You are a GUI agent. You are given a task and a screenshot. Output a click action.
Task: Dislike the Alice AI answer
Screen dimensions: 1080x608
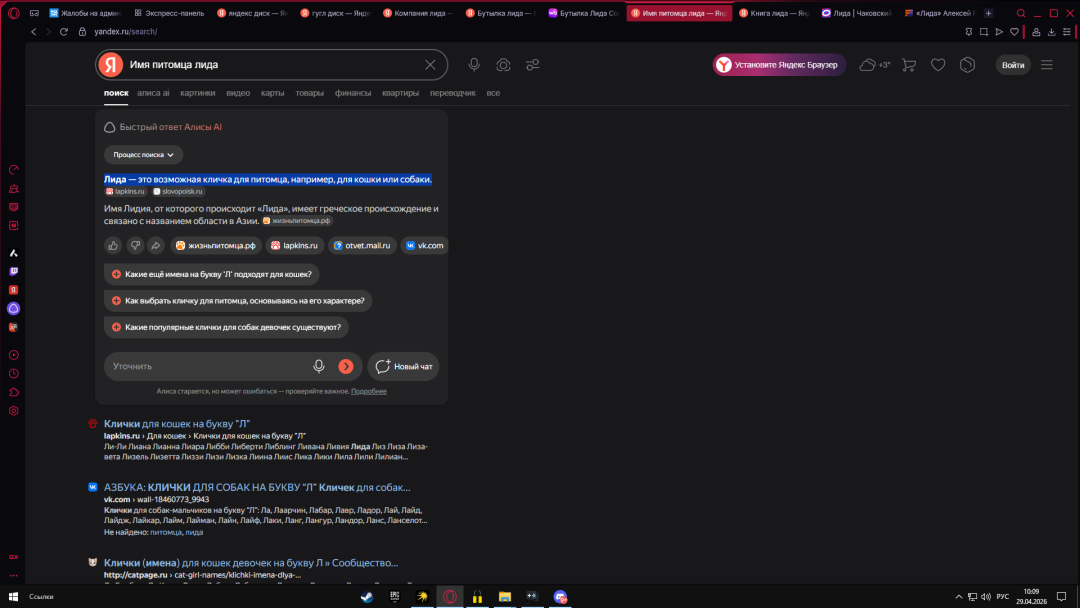(x=135, y=245)
